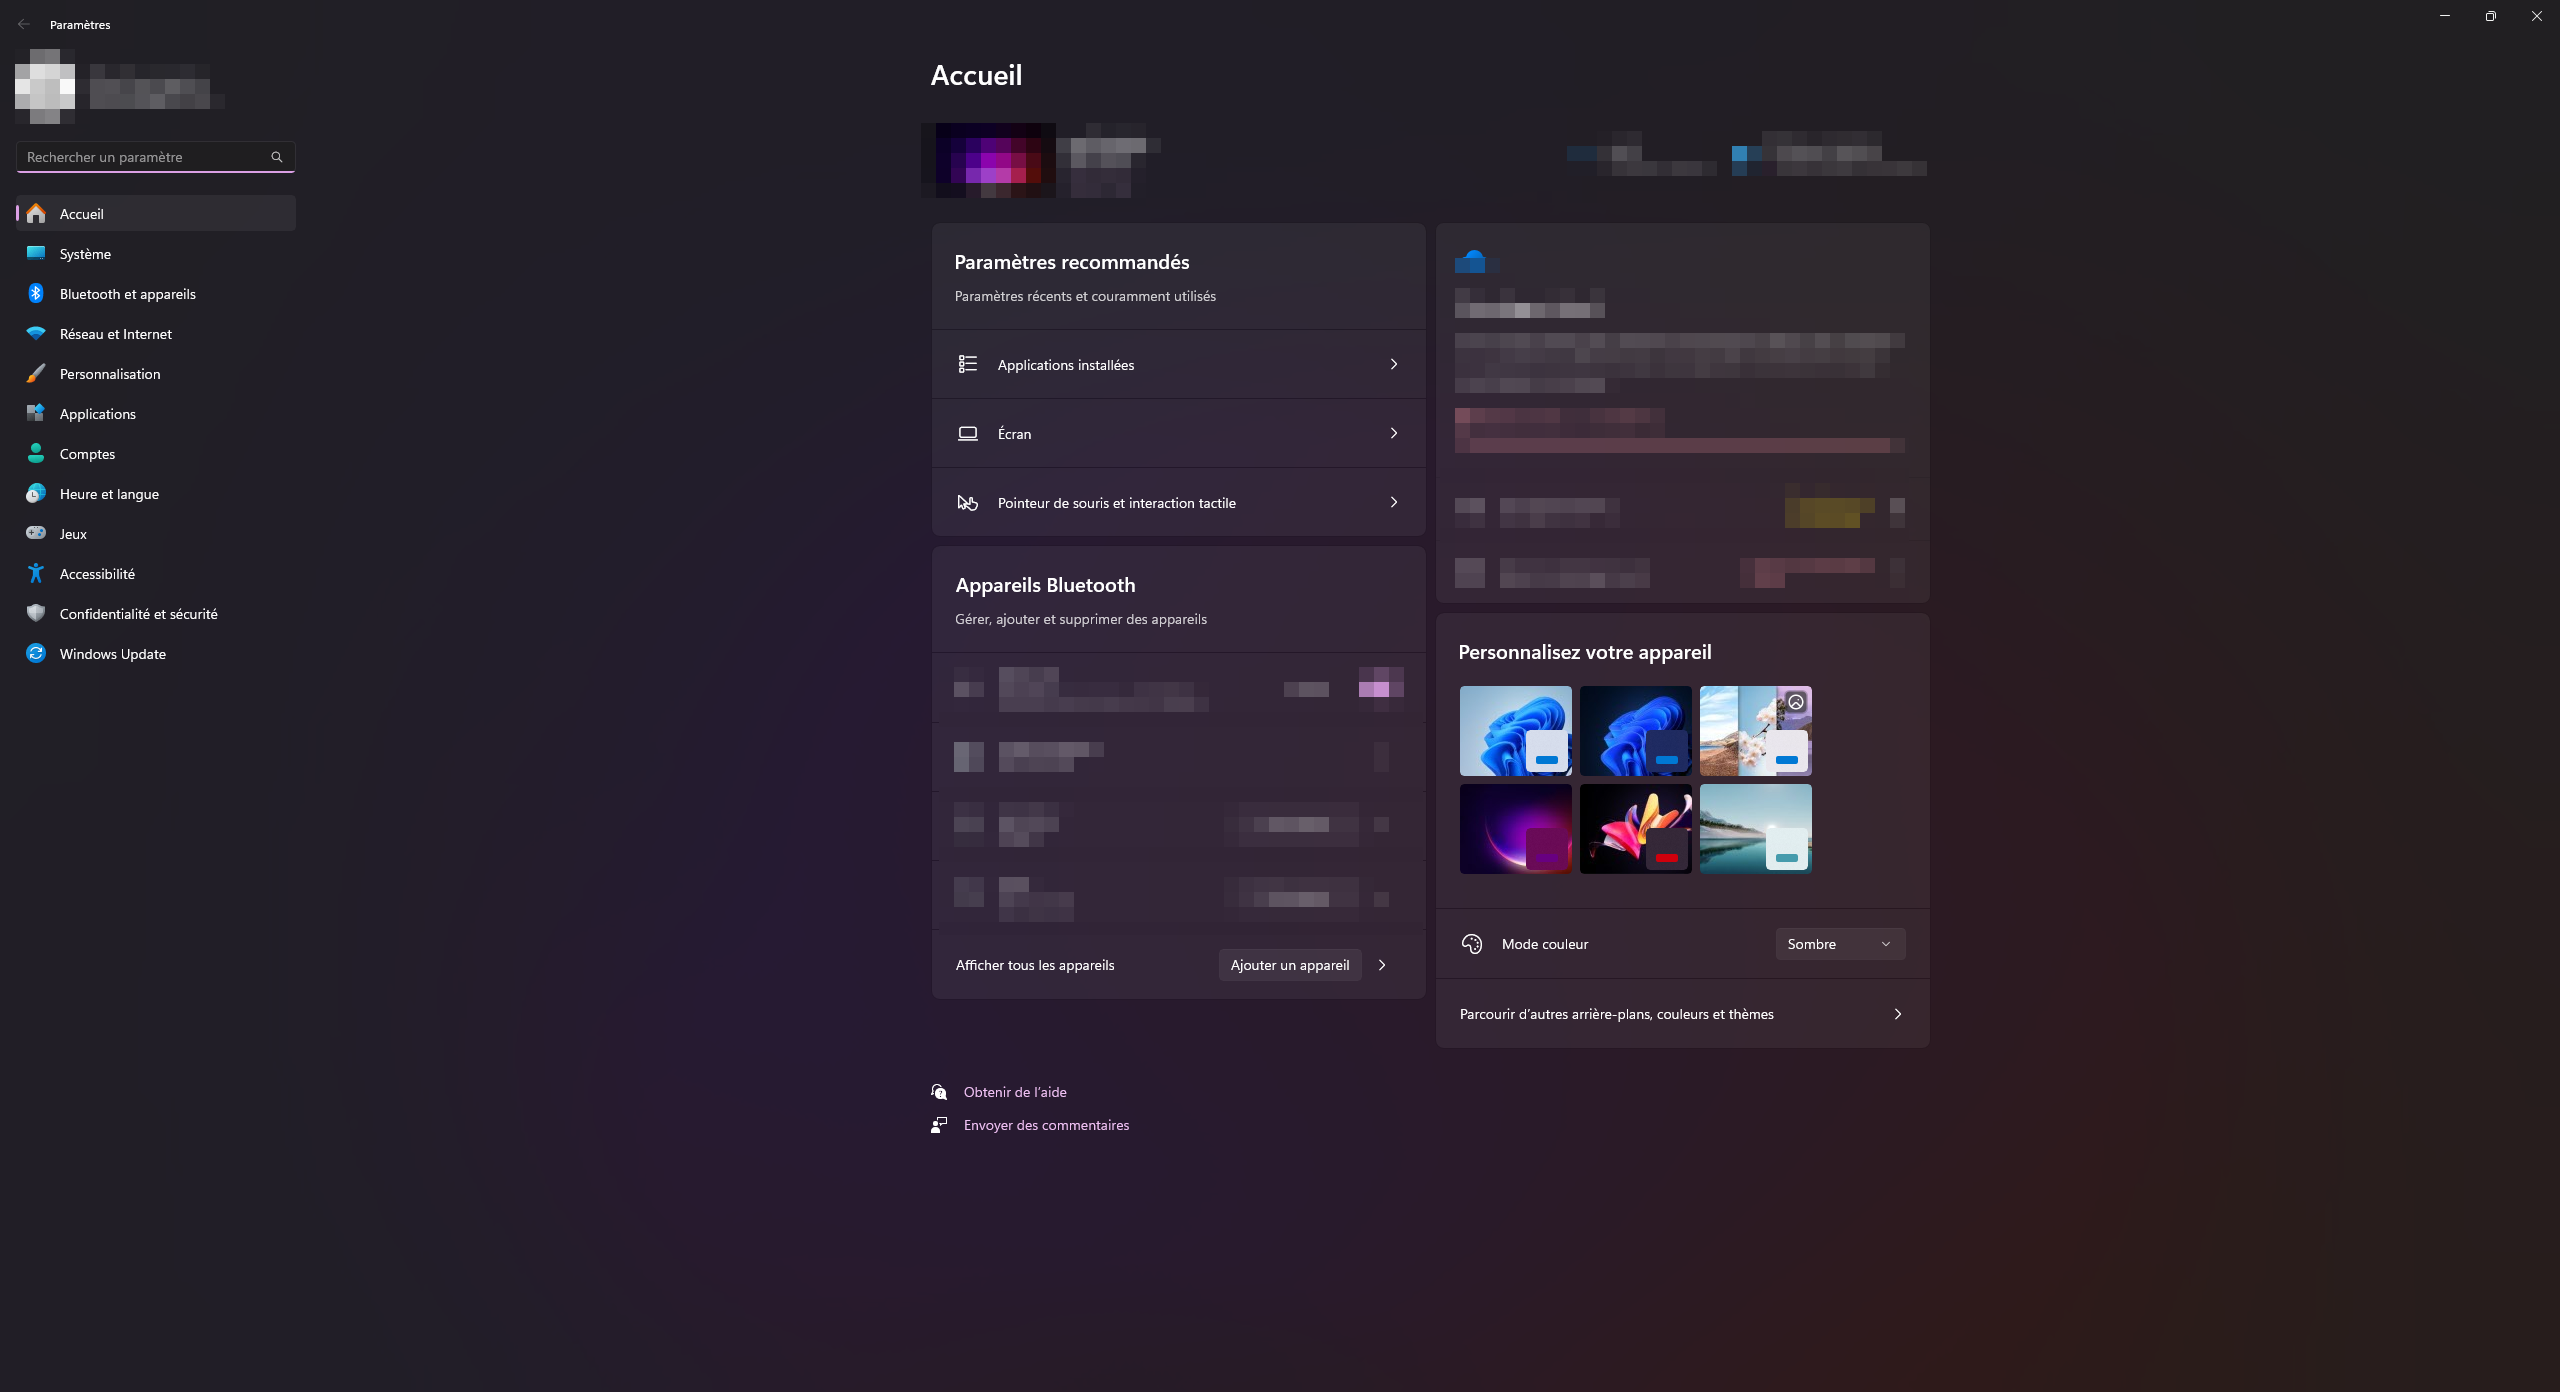Open the Écran settings row
The height and width of the screenshot is (1392, 2560).
pyautogui.click(x=1177, y=434)
